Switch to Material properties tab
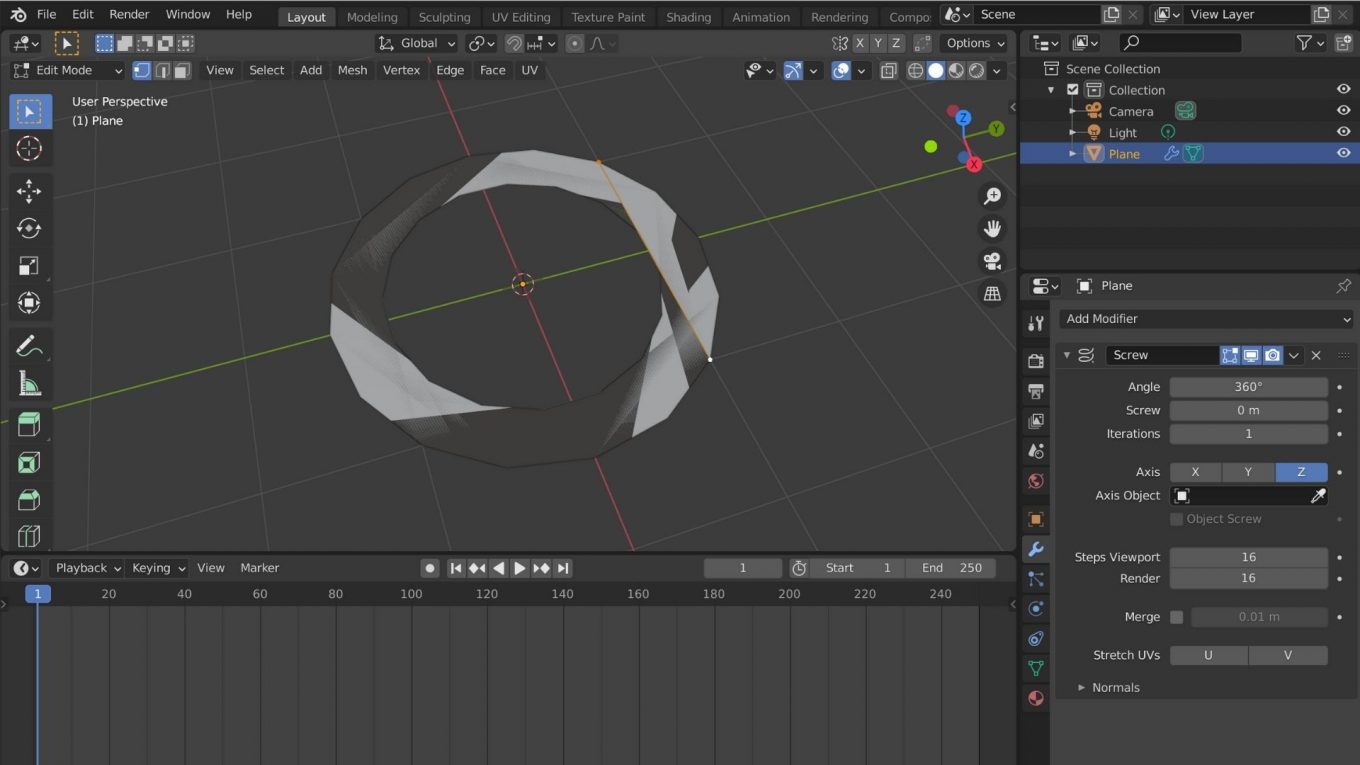Viewport: 1360px width, 765px height. (x=1035, y=698)
